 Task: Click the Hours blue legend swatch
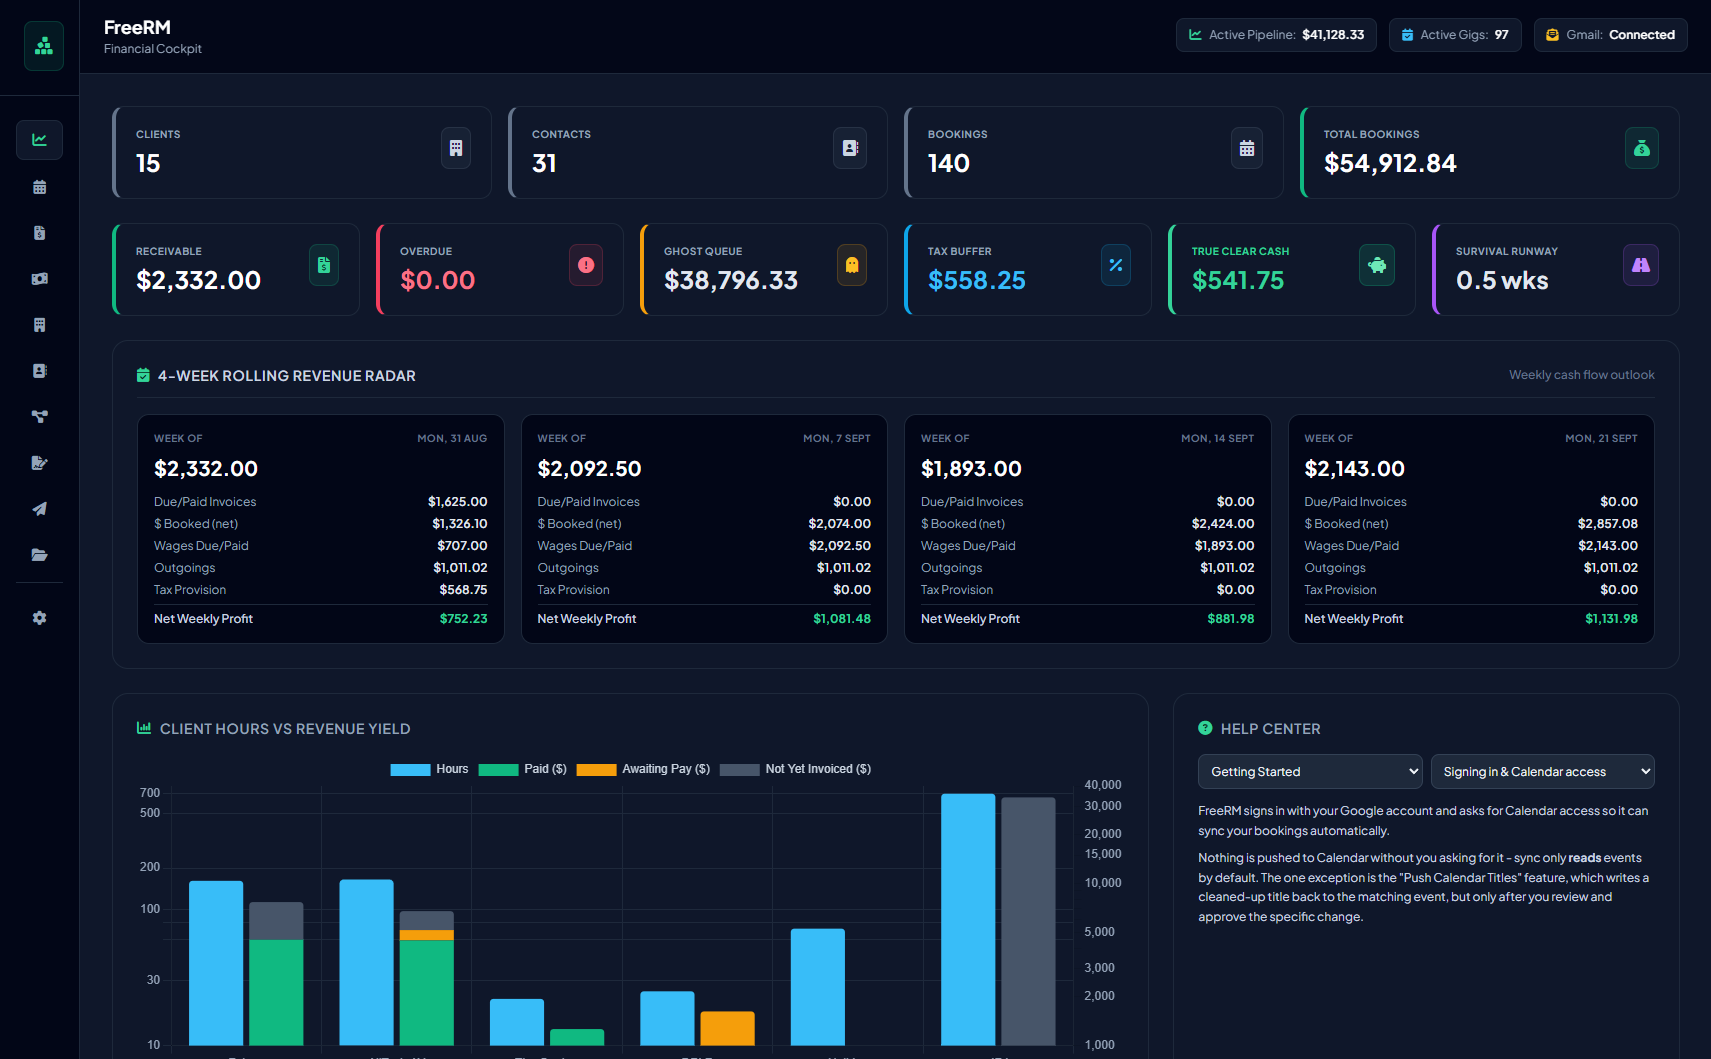coord(410,770)
